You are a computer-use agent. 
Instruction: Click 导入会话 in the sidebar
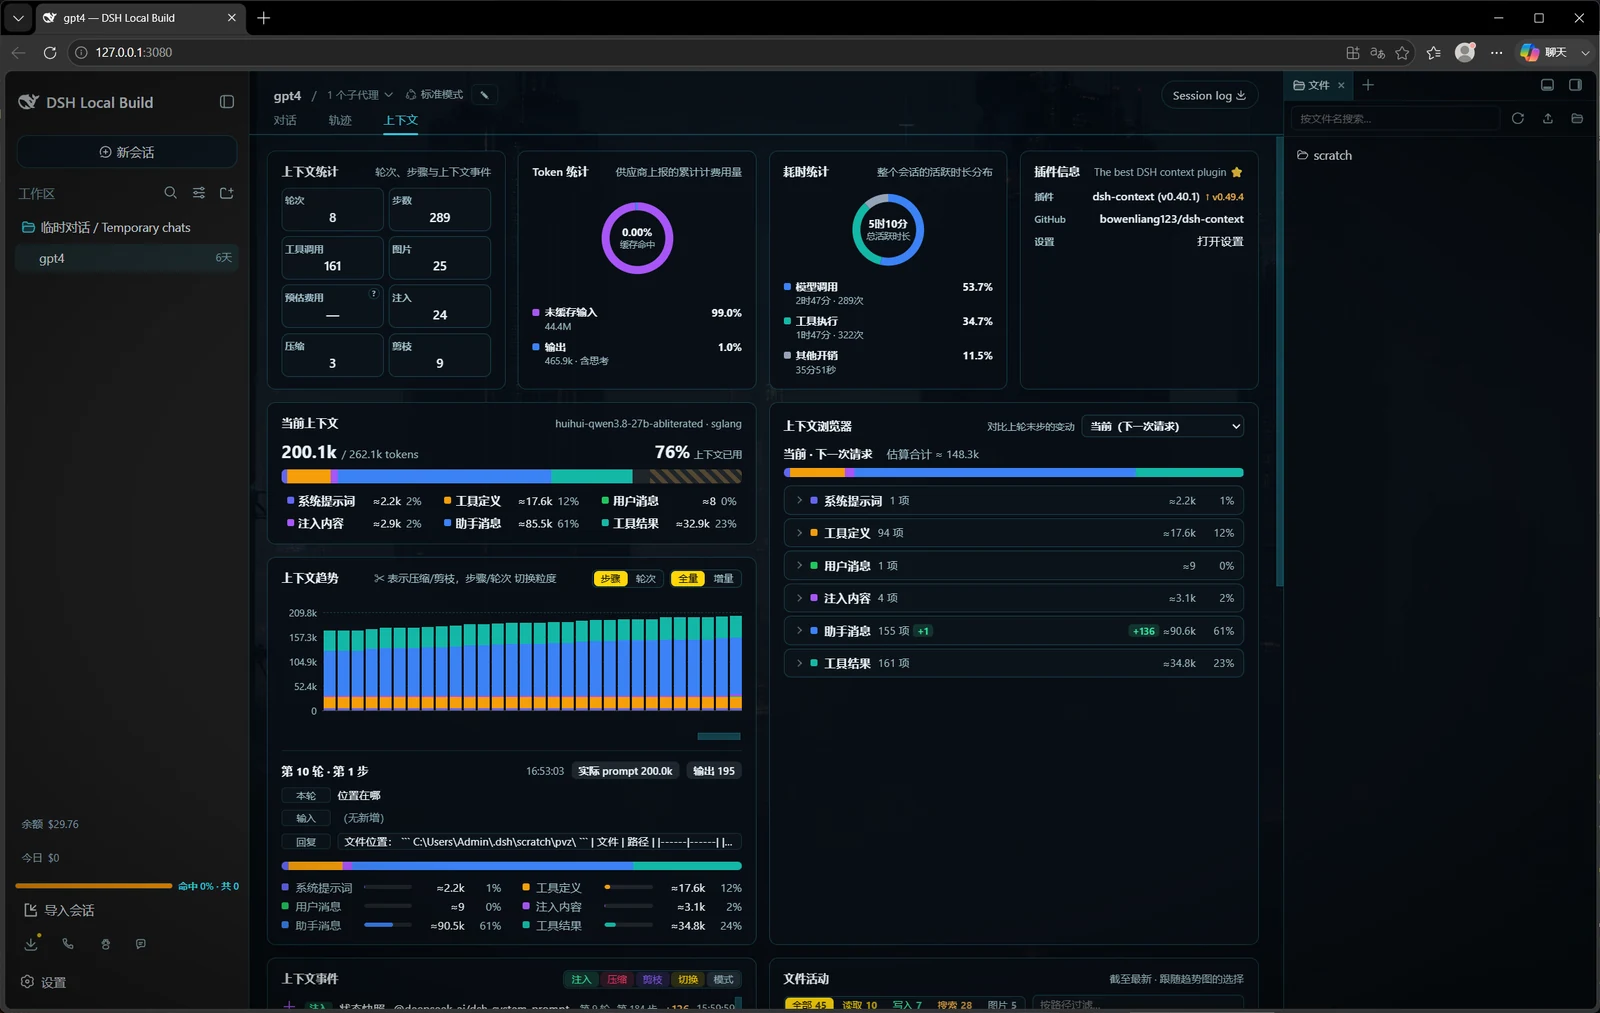click(x=59, y=910)
